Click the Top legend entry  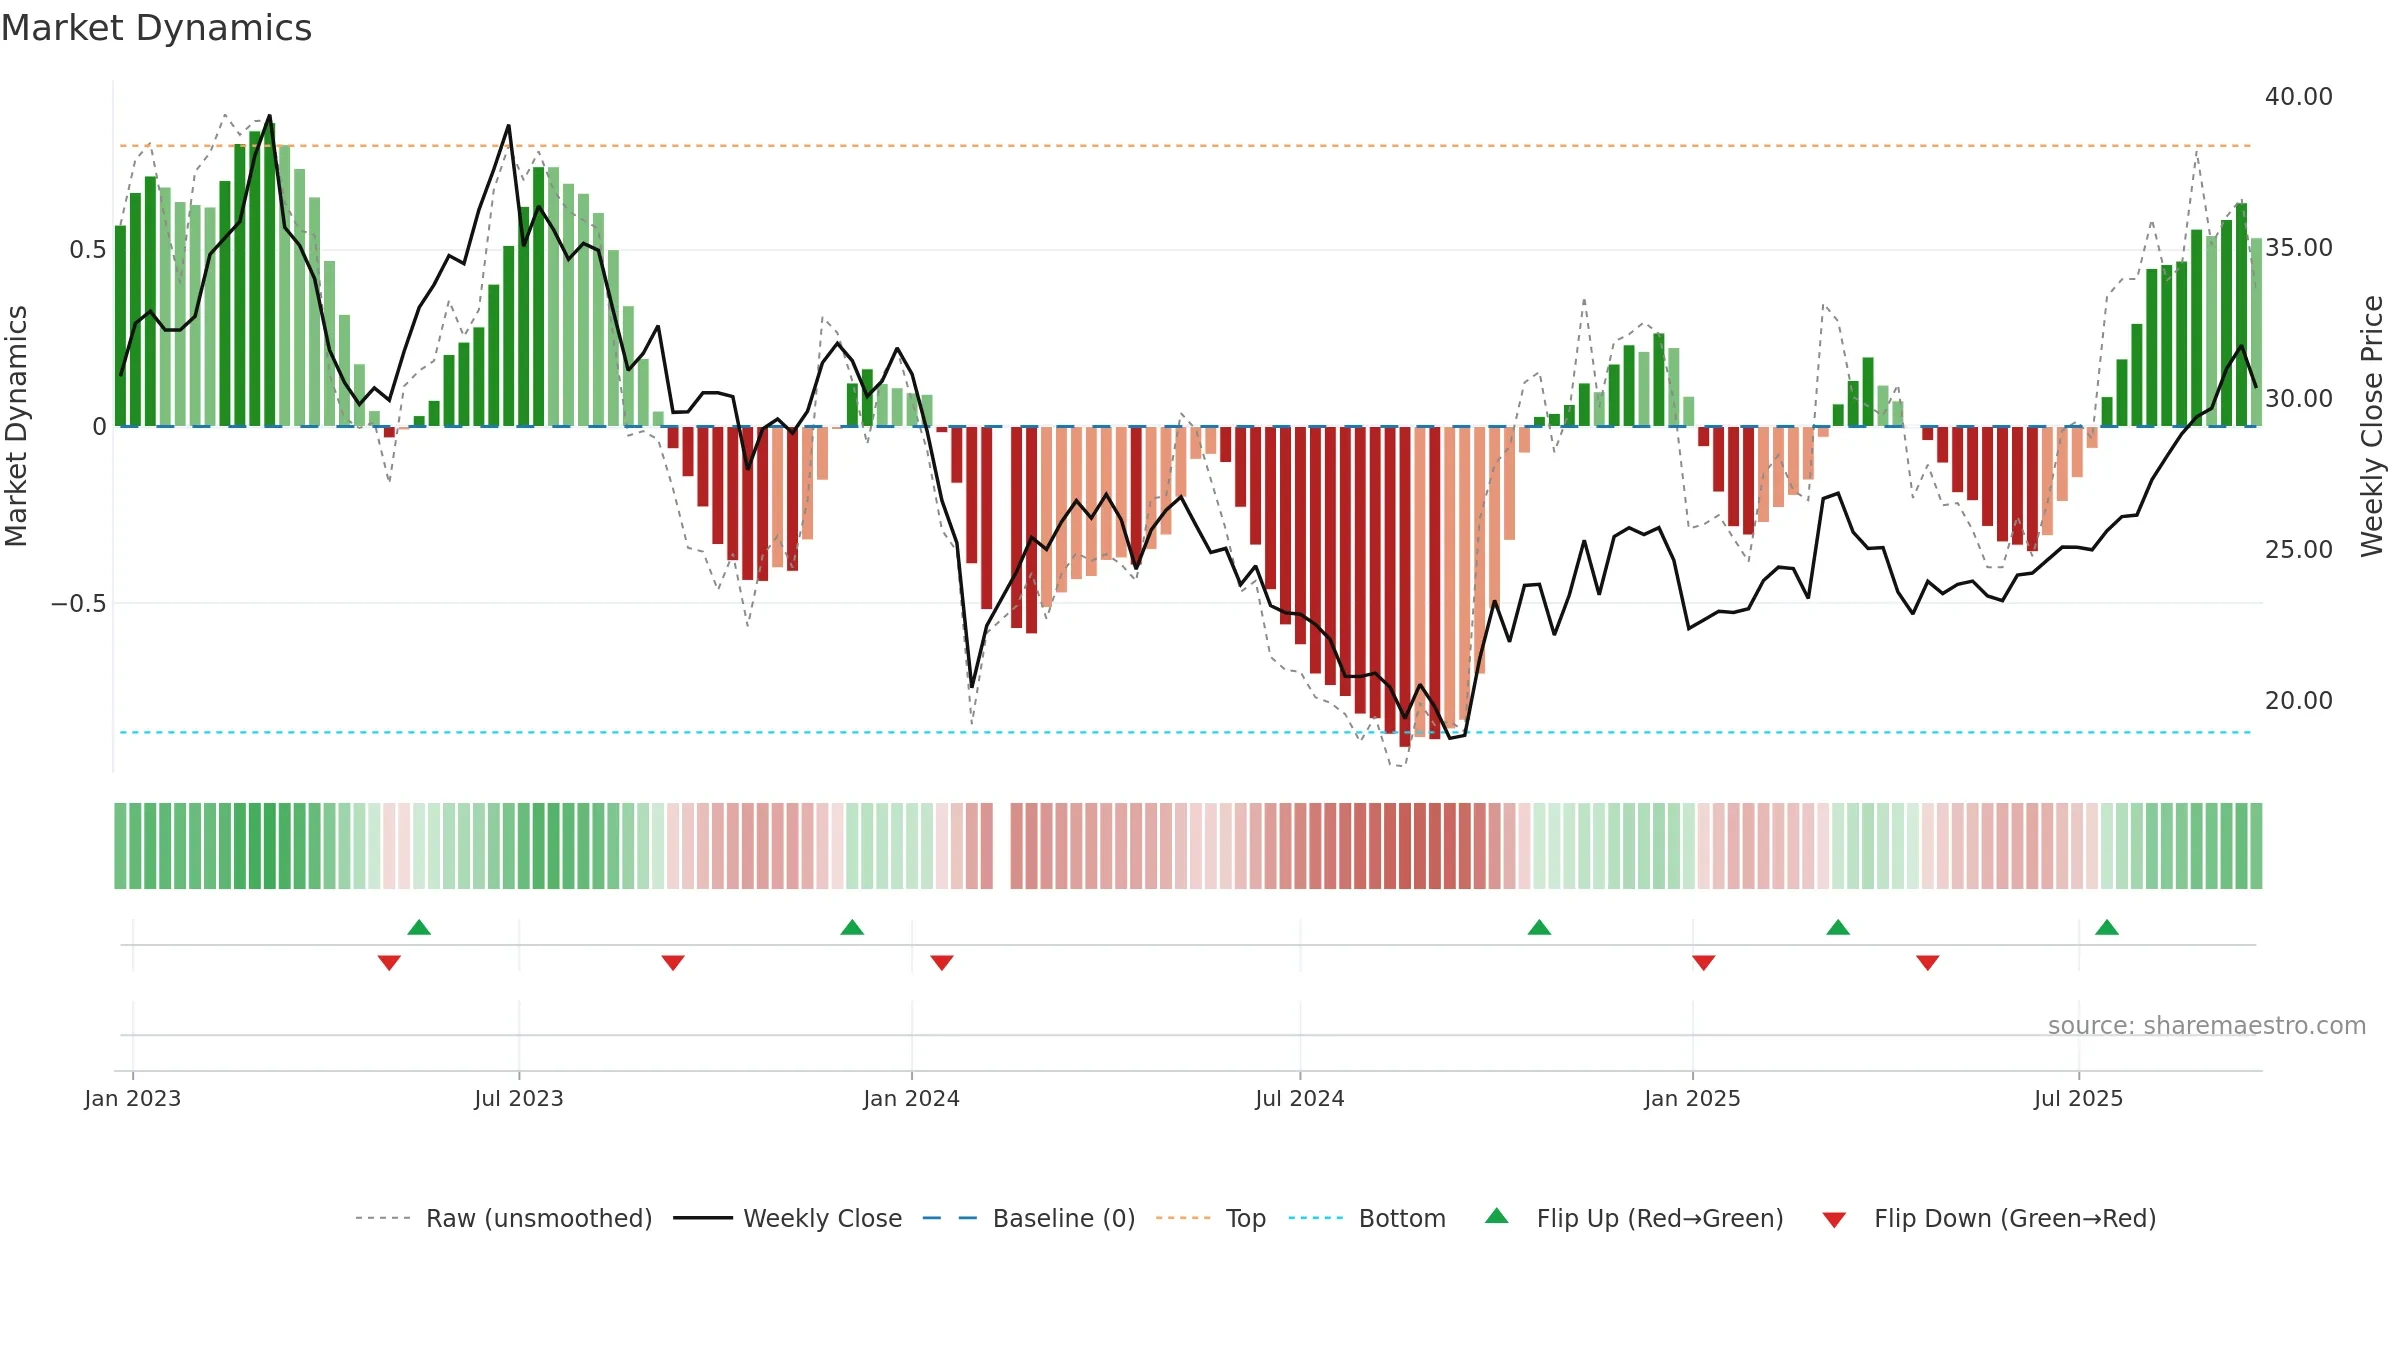pos(1211,1218)
